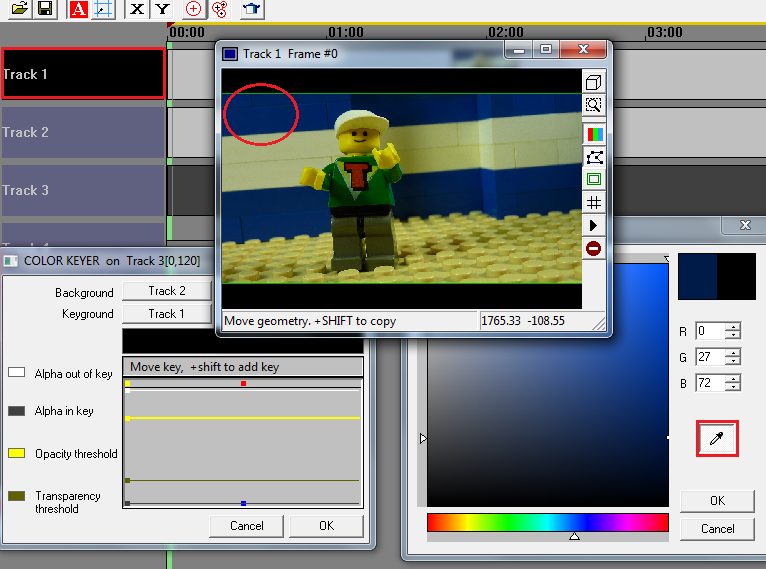Select Track 3 in the track list

coord(84,190)
